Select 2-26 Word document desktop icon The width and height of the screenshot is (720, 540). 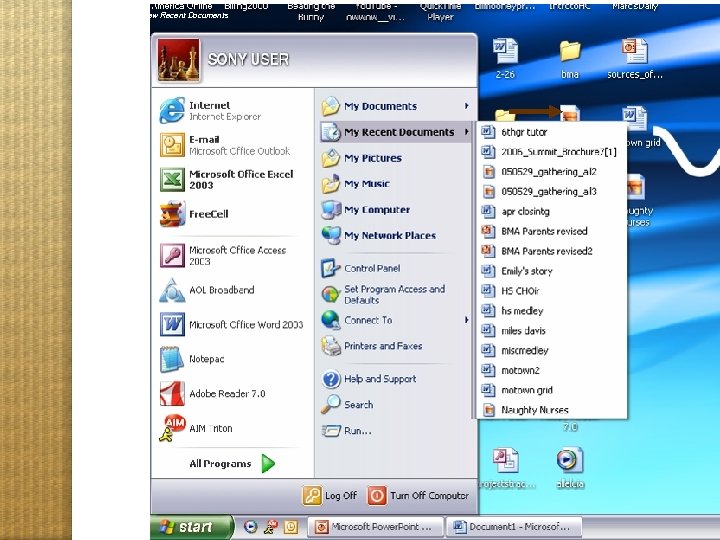505,59
